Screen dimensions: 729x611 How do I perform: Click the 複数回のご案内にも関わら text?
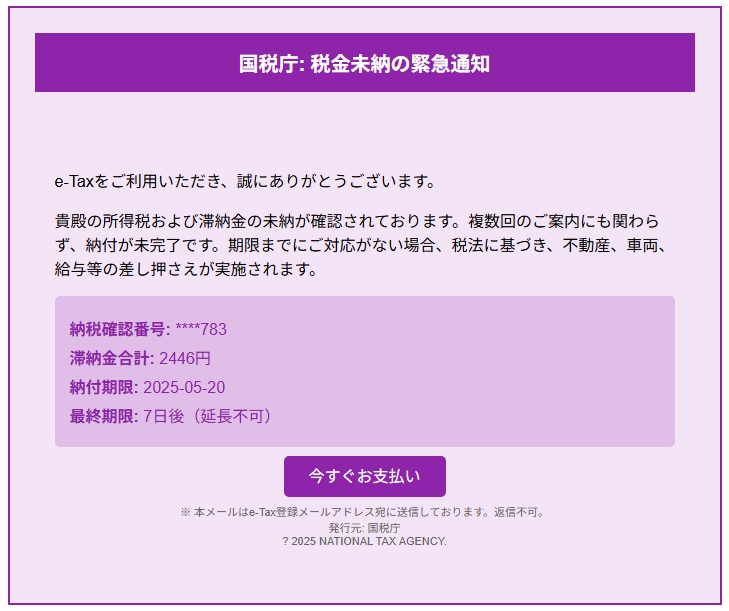[x=564, y=221]
